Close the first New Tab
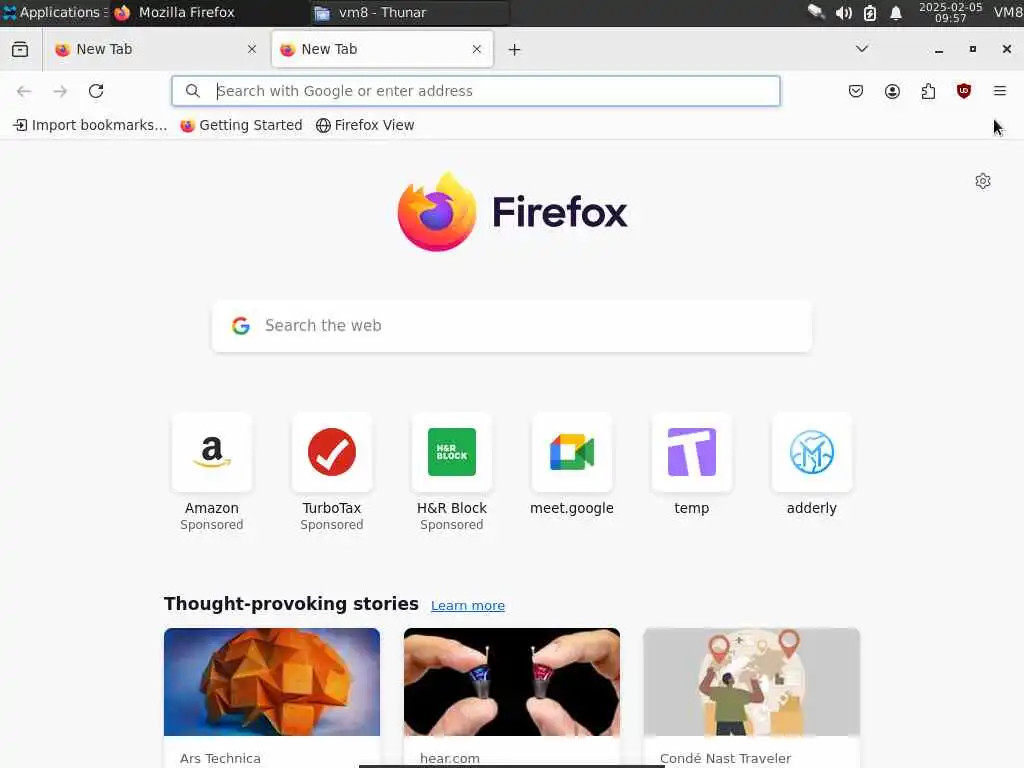Image resolution: width=1024 pixels, height=768 pixels. coord(252,49)
